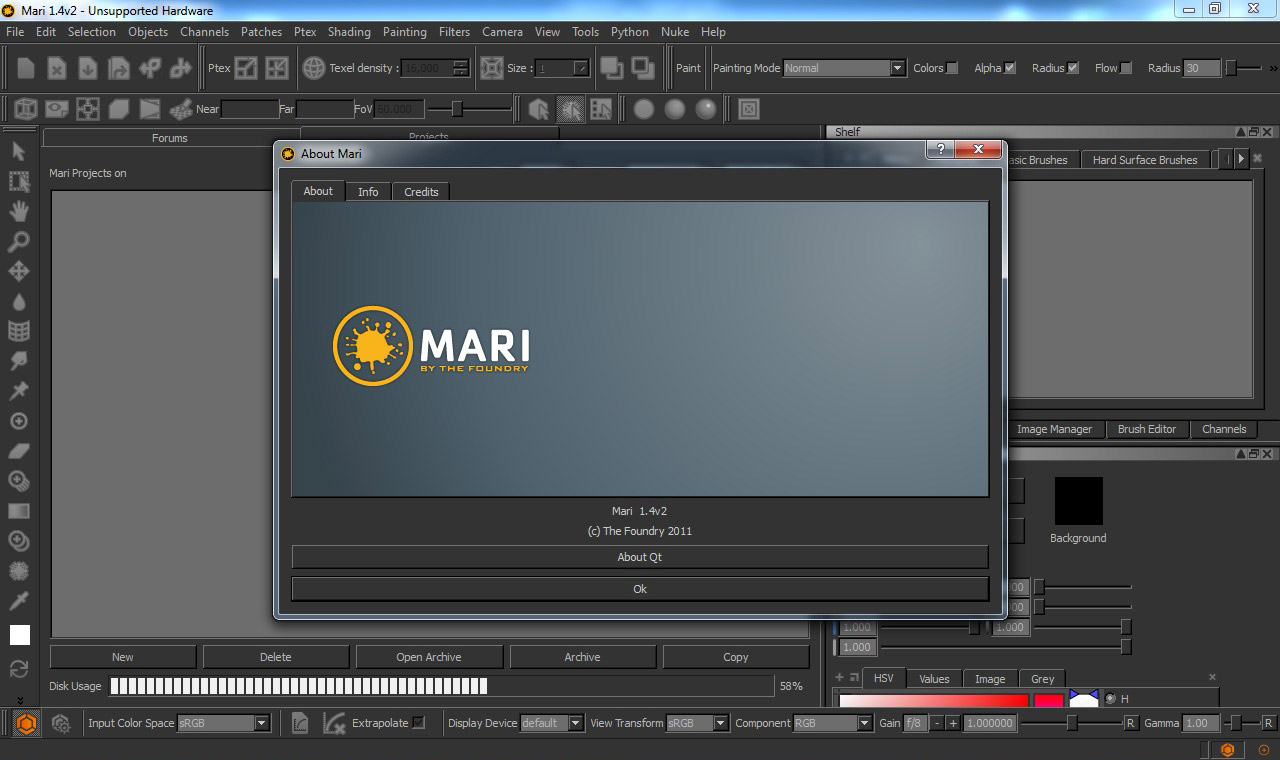This screenshot has width=1280, height=760.
Task: Click the globe Texel density icon
Action: point(314,68)
